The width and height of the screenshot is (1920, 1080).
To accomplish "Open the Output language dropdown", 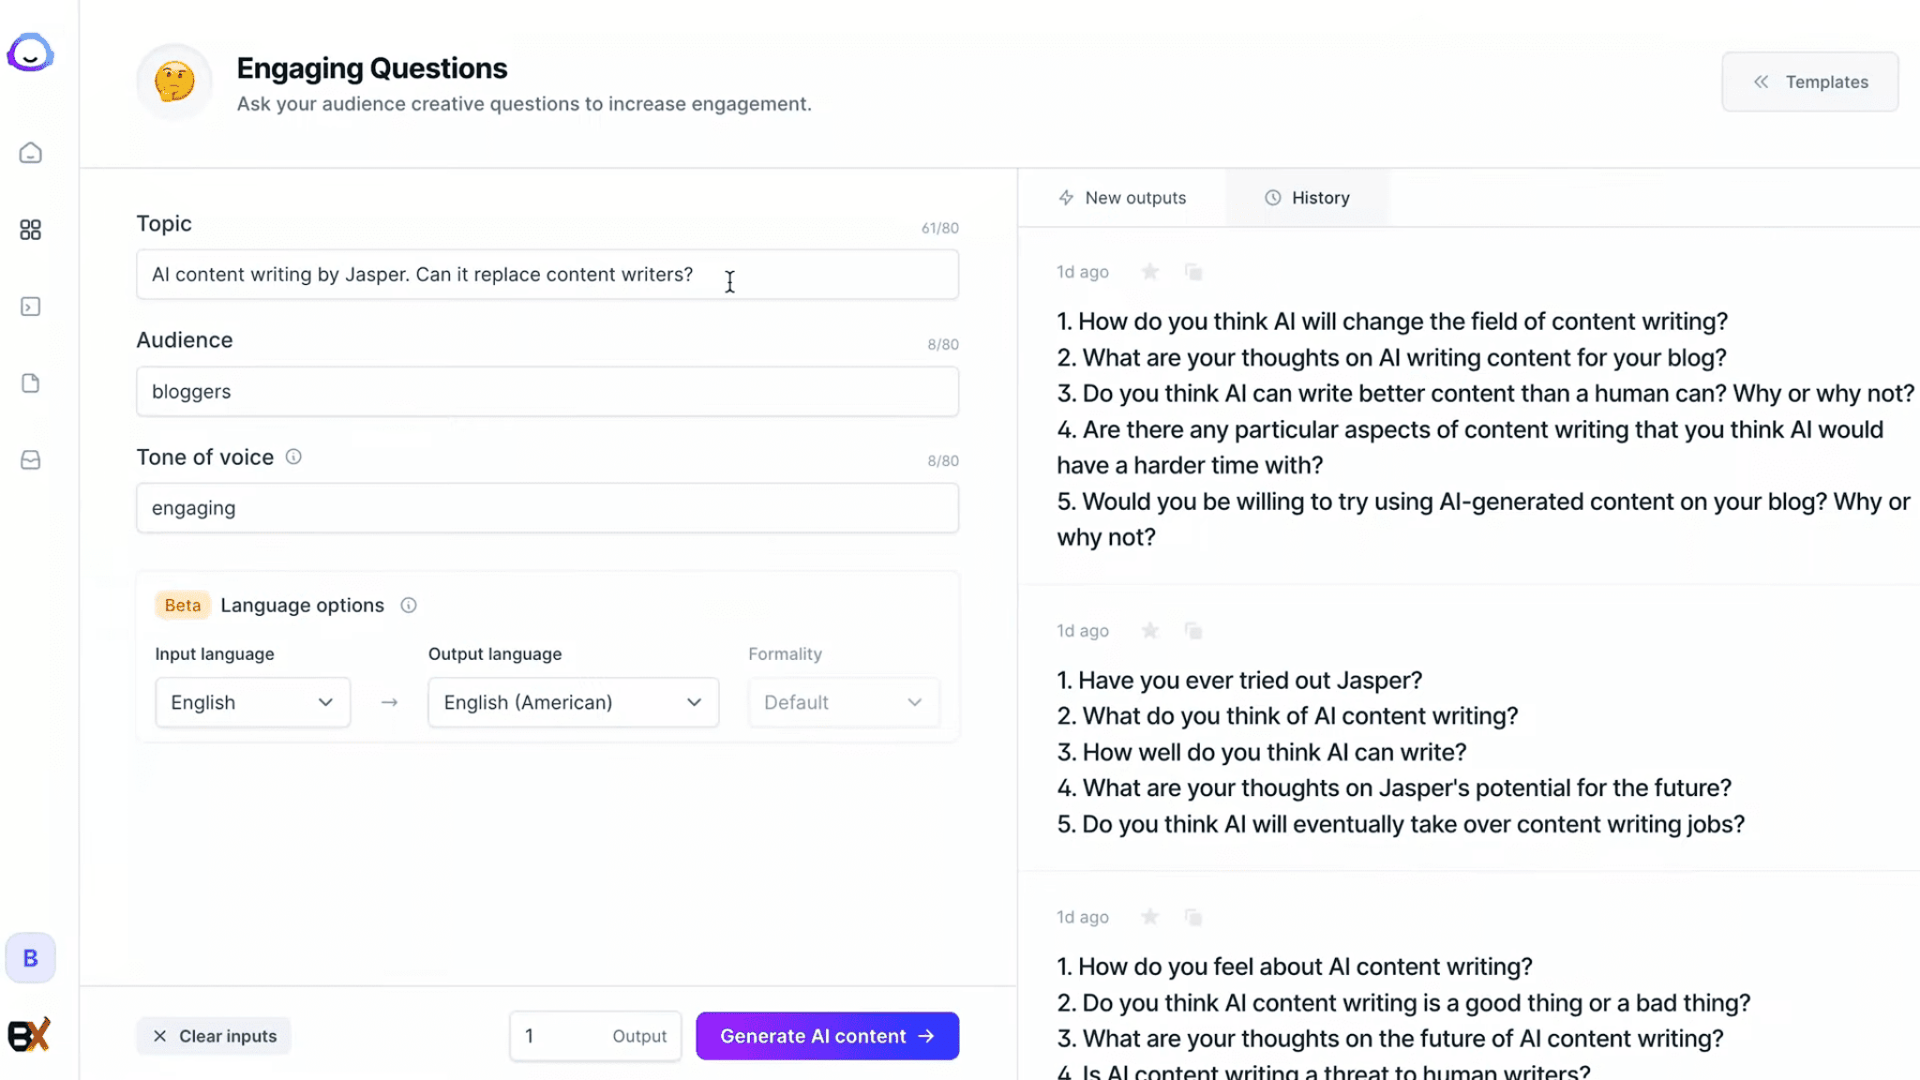I will 573,702.
